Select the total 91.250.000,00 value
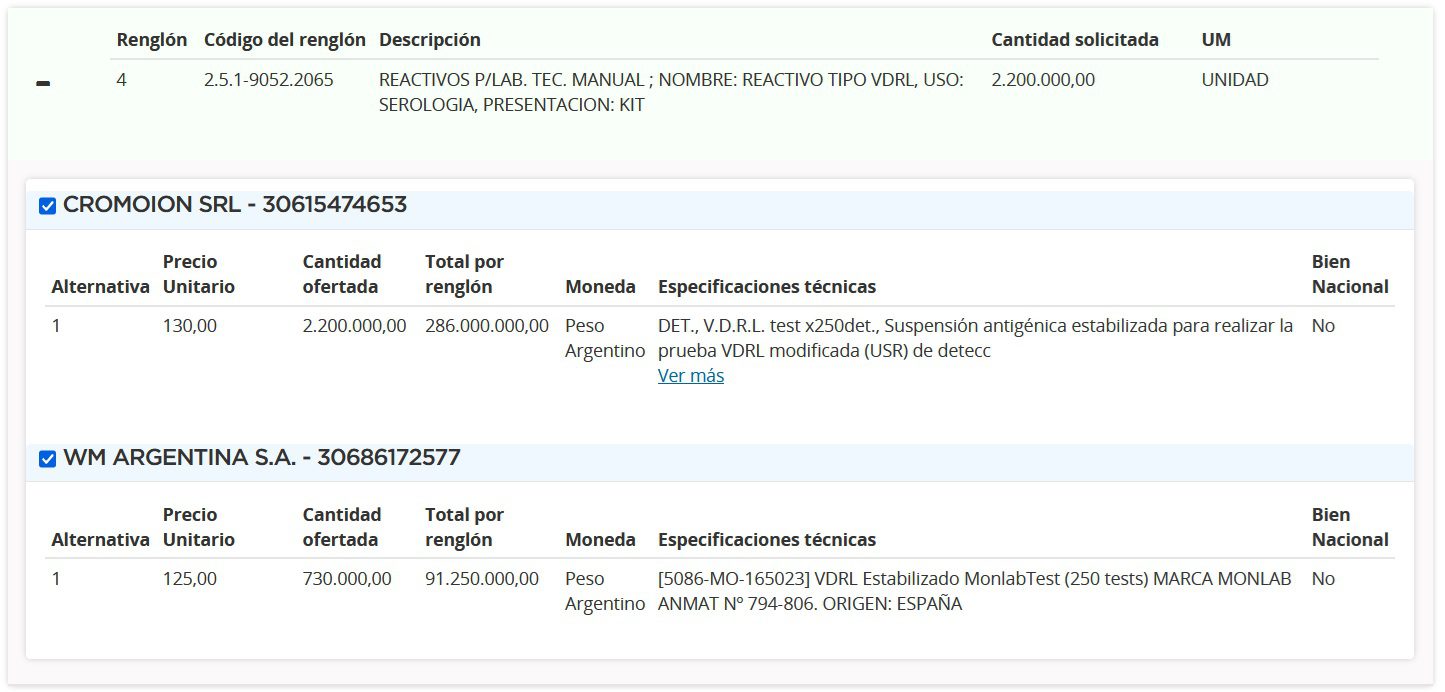Image resolution: width=1445 pixels, height=692 pixels. coord(481,579)
